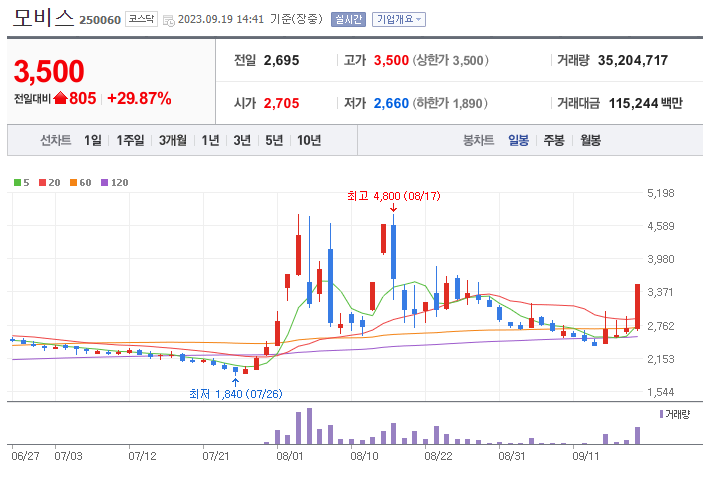The width and height of the screenshot is (703, 479).
Task: Click the red 20-day average legend swatch
Action: coord(43,183)
